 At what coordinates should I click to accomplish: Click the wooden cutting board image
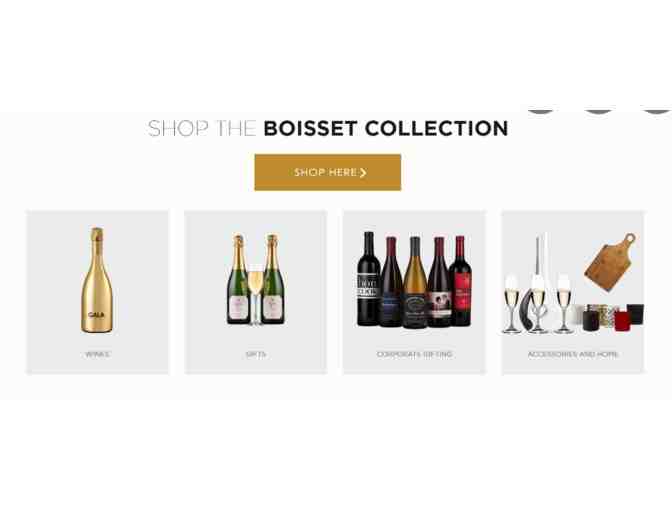(x=609, y=262)
